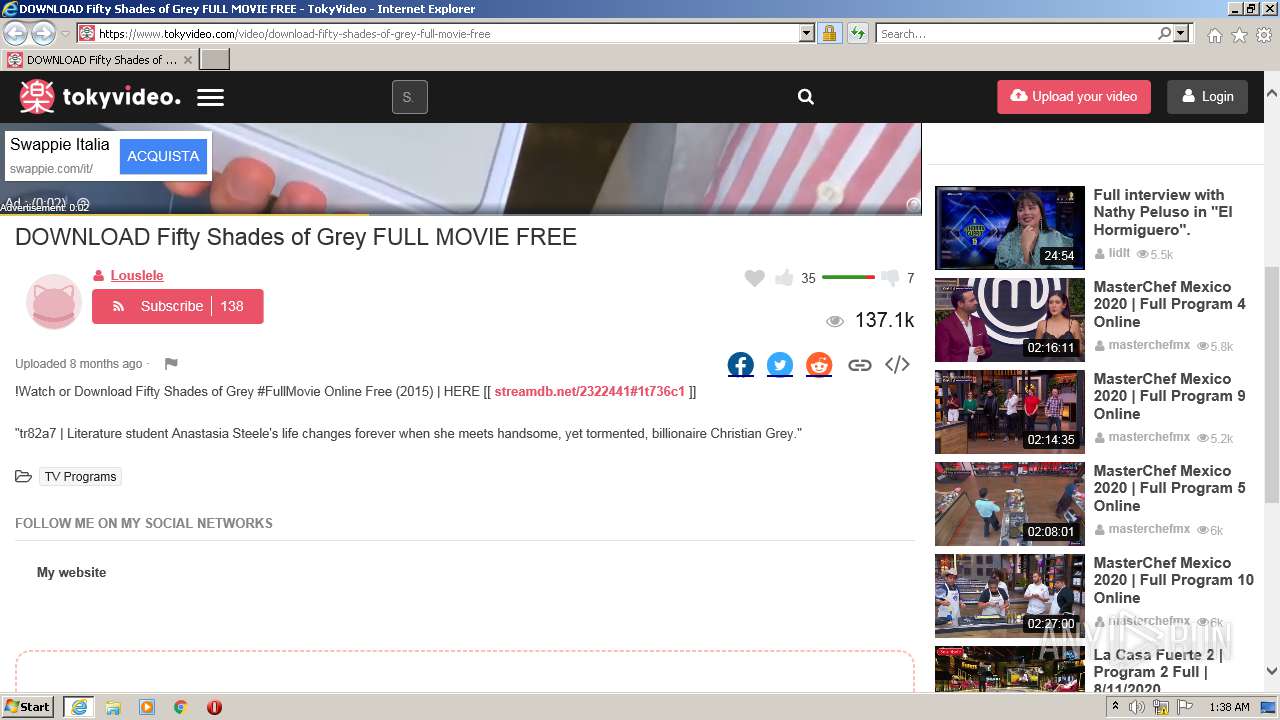
Task: Open the Login button
Action: coord(1207,97)
